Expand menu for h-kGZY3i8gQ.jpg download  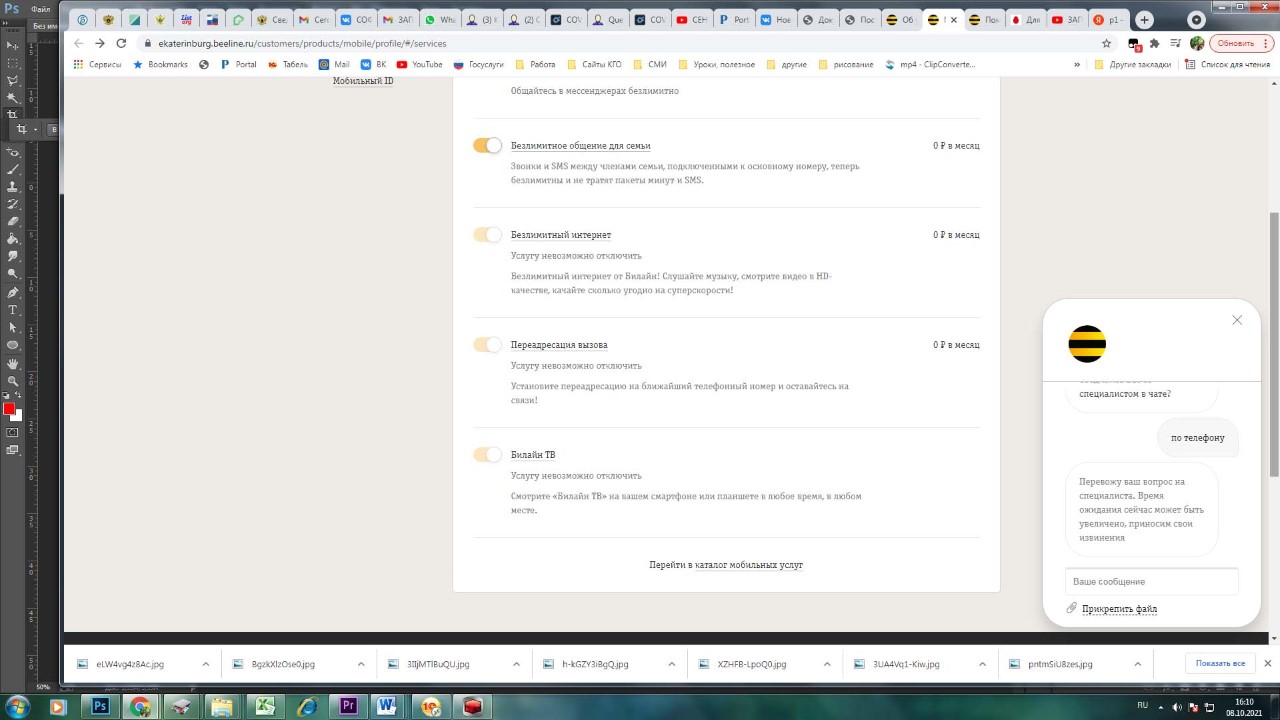coord(671,664)
